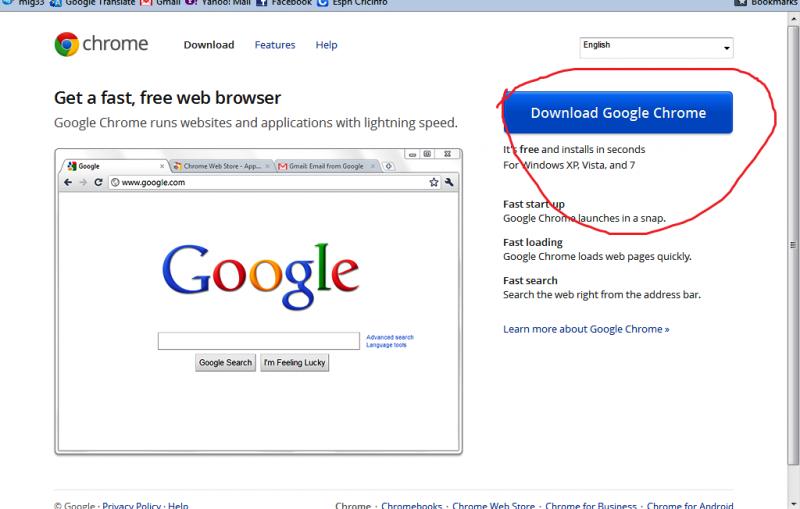Click the Google logo inside browser preview
Image resolution: width=800 pixels, height=509 pixels.
click(x=260, y=276)
